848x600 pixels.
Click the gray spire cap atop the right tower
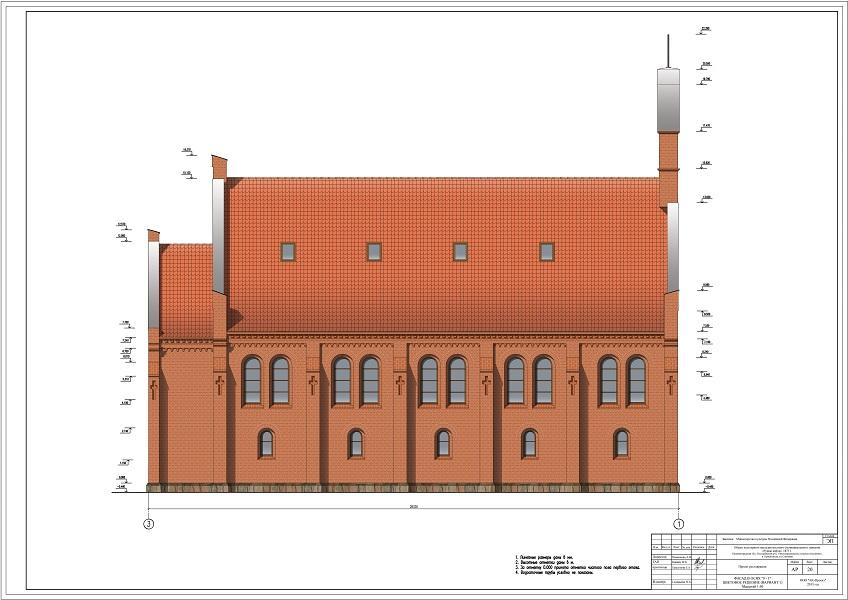[x=667, y=100]
